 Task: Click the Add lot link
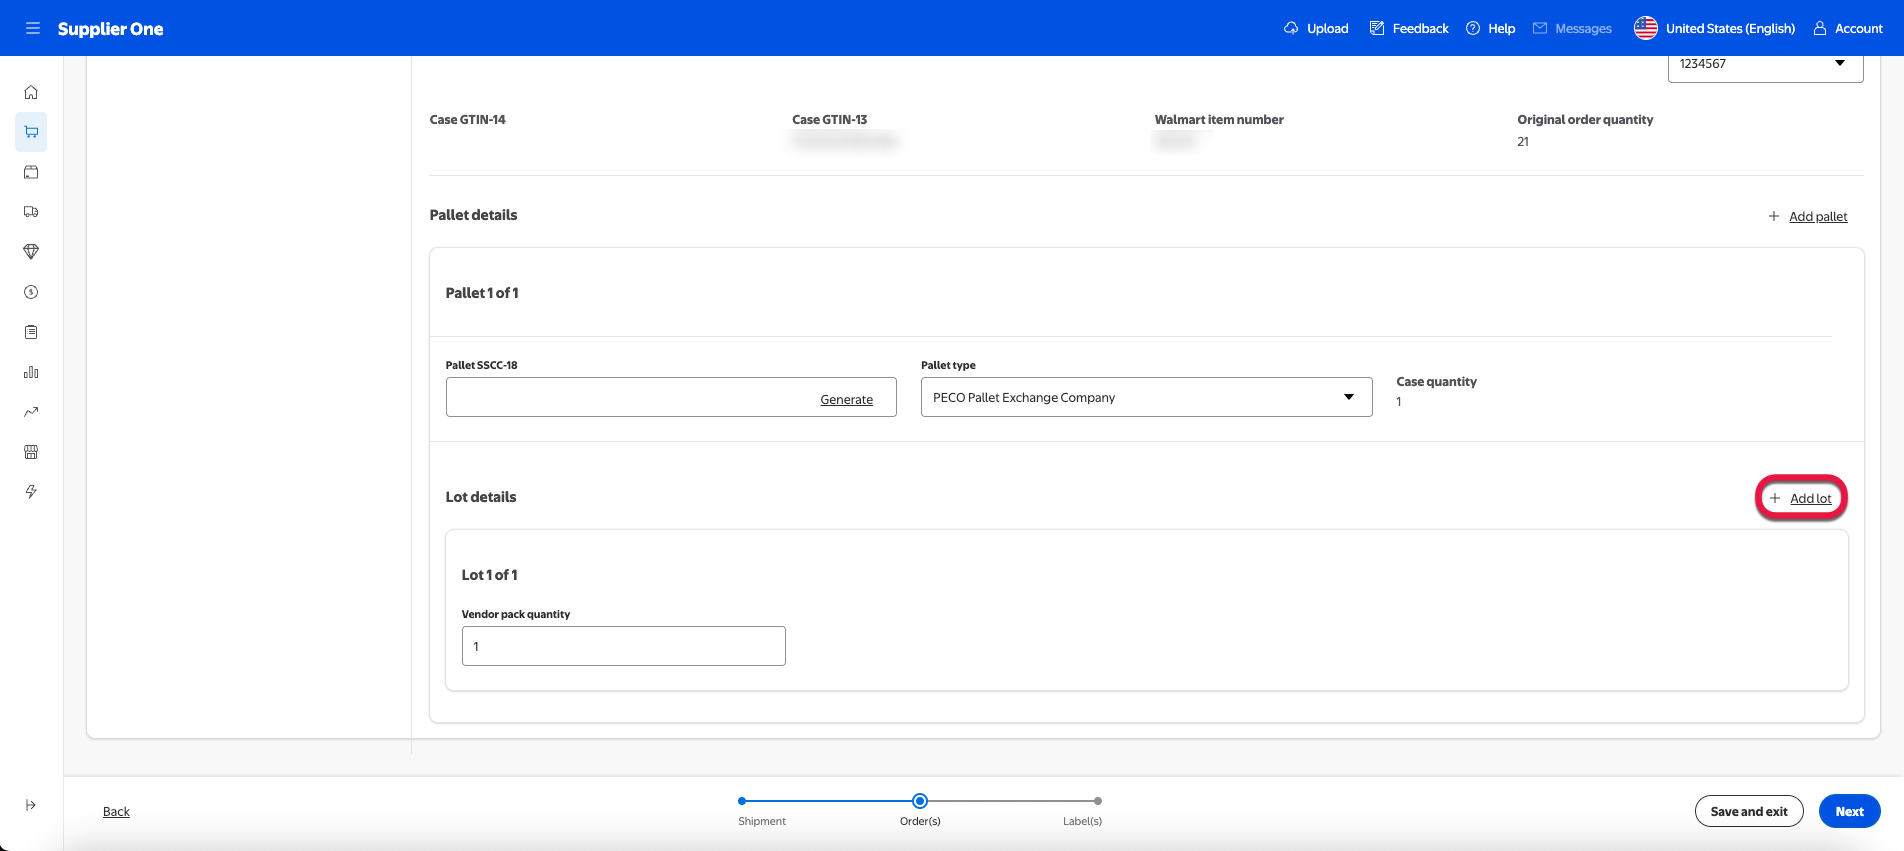[1810, 498]
